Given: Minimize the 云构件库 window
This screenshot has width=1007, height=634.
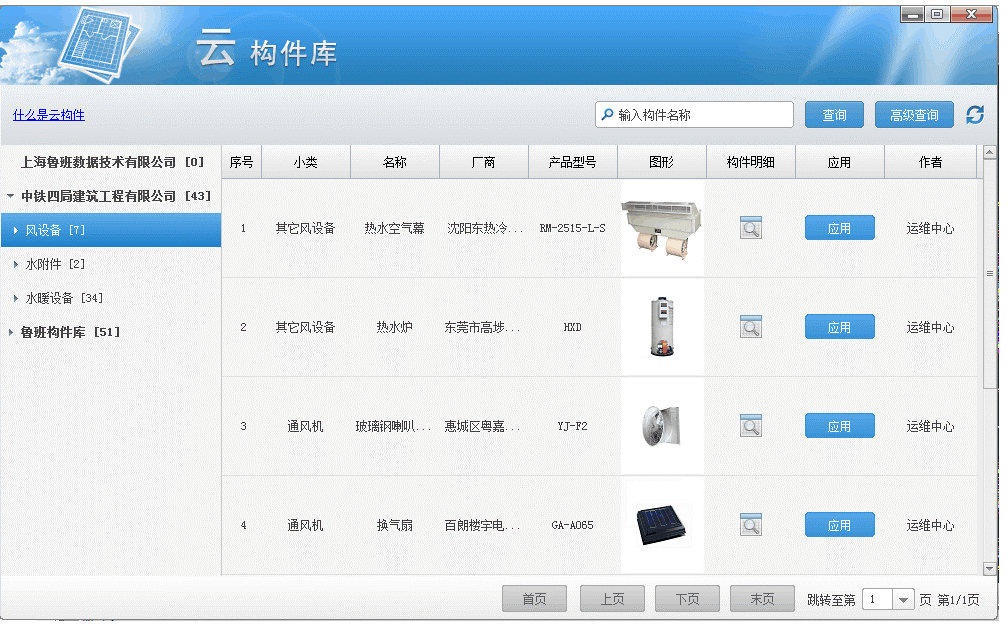Looking at the screenshot, I should coord(912,14).
